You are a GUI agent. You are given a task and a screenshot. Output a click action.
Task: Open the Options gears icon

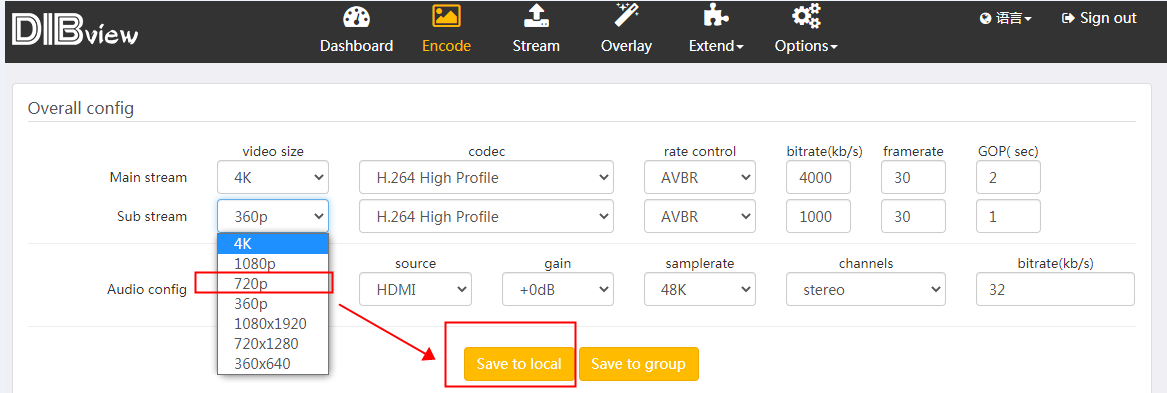[806, 16]
